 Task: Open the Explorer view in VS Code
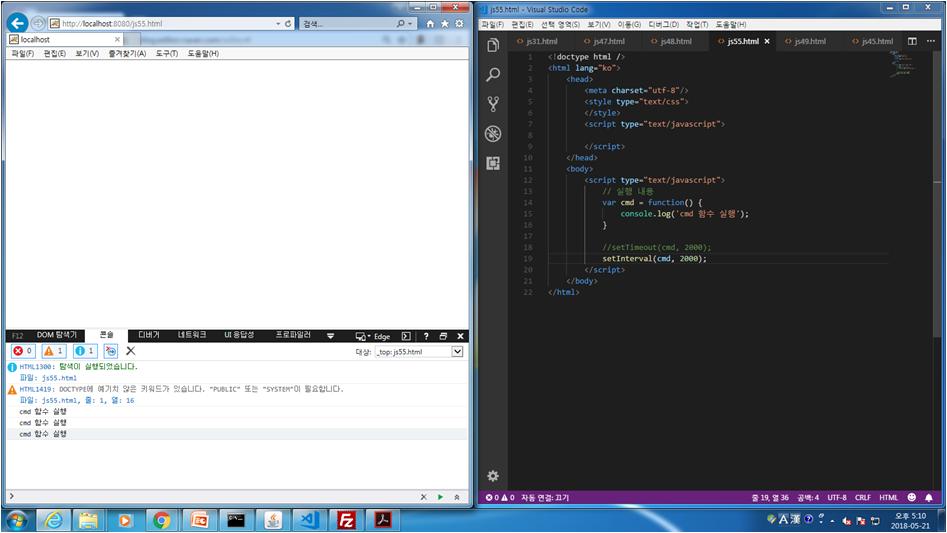[x=493, y=45]
